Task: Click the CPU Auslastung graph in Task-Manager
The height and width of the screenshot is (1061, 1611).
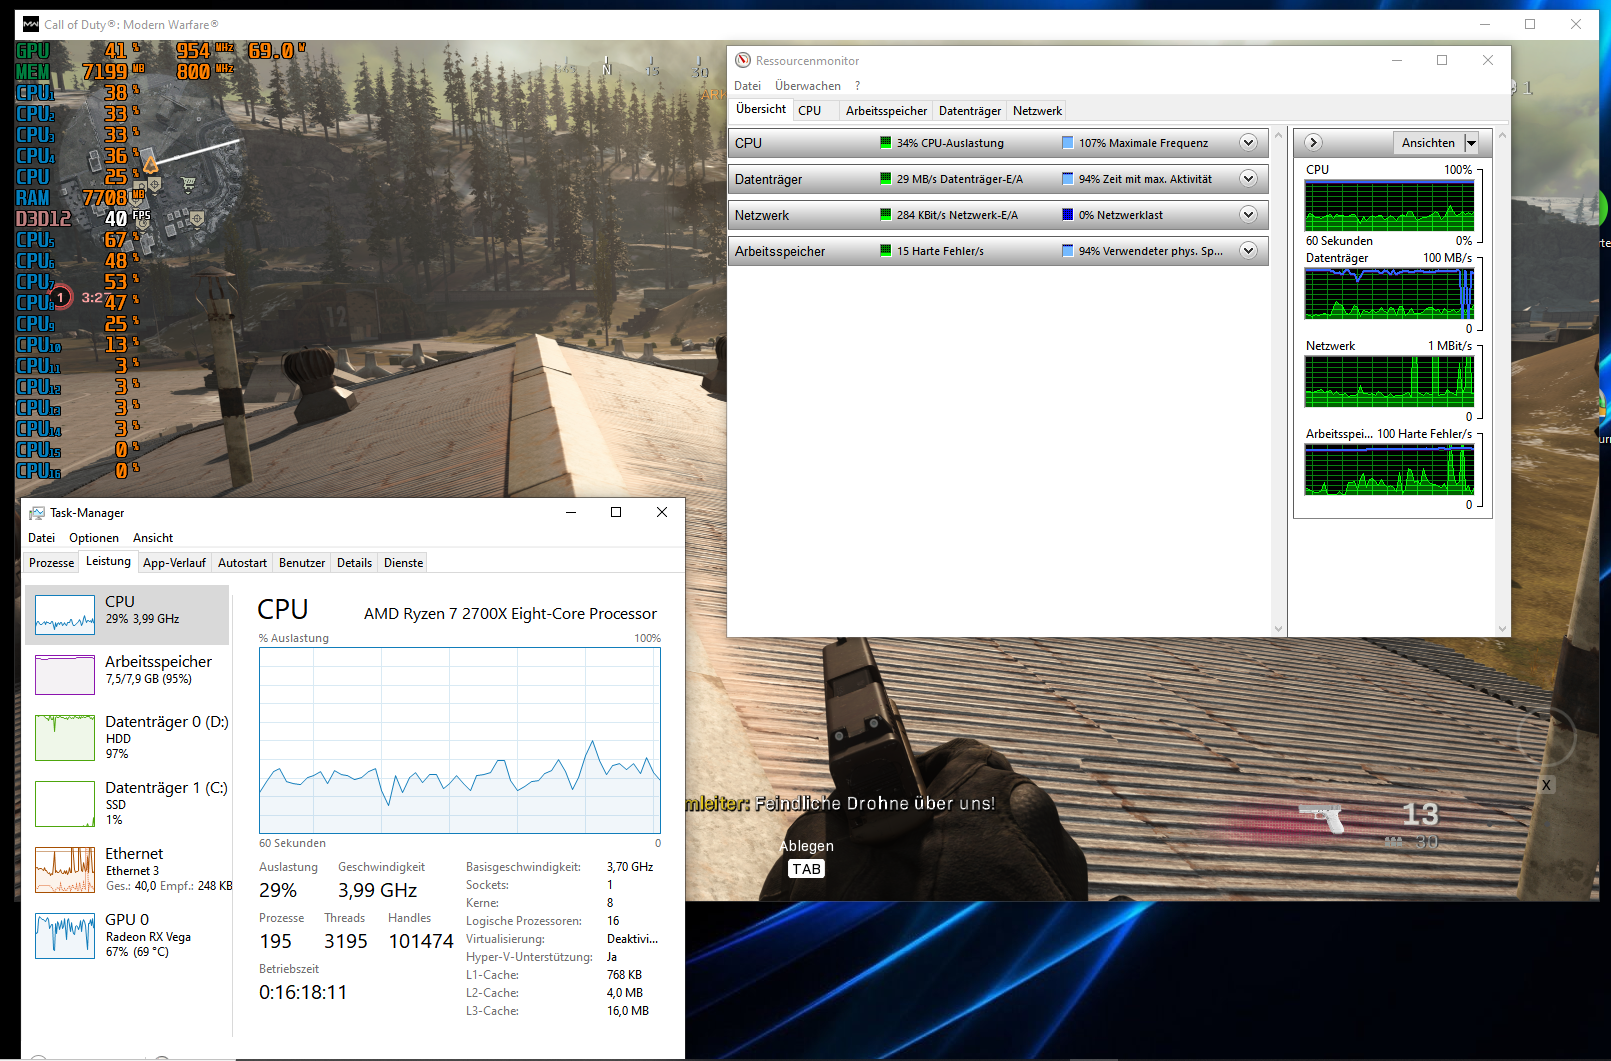Action: 460,740
